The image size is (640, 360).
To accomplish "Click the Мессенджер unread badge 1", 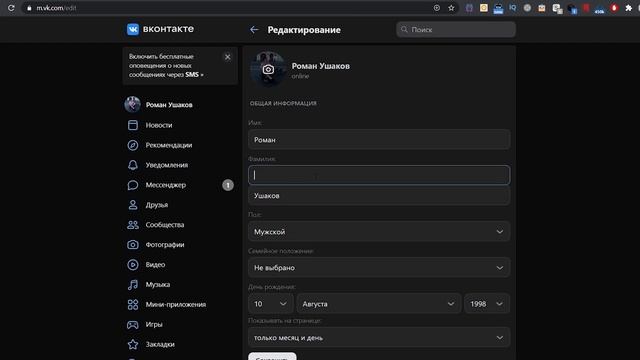I will pos(228,185).
